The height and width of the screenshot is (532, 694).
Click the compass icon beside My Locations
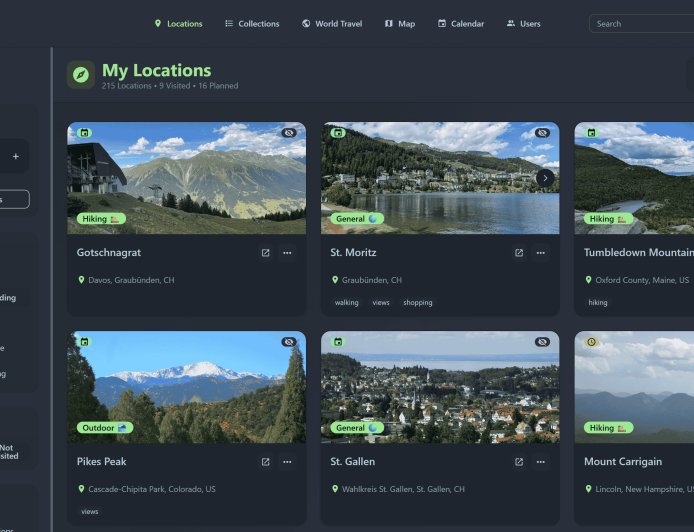pos(81,75)
